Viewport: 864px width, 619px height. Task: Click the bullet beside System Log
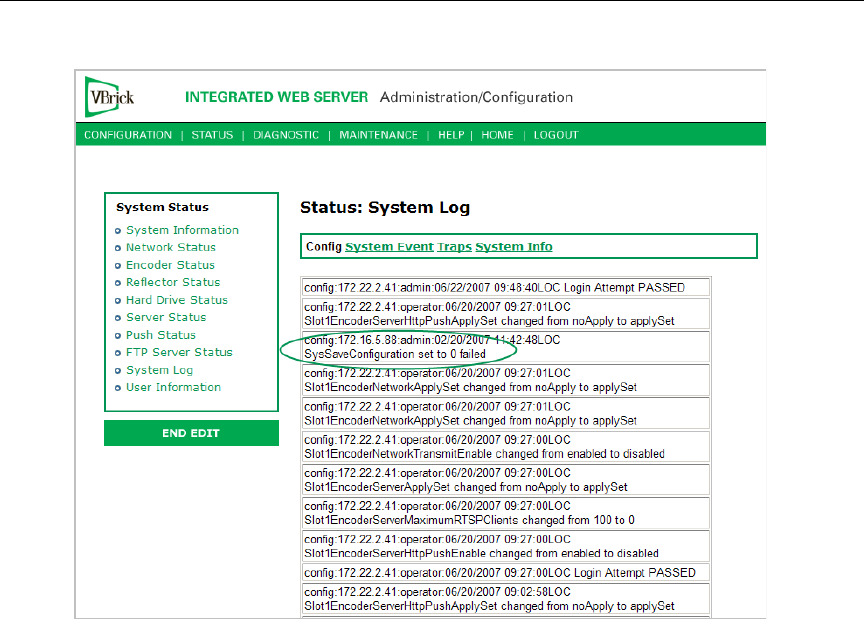(x=117, y=371)
